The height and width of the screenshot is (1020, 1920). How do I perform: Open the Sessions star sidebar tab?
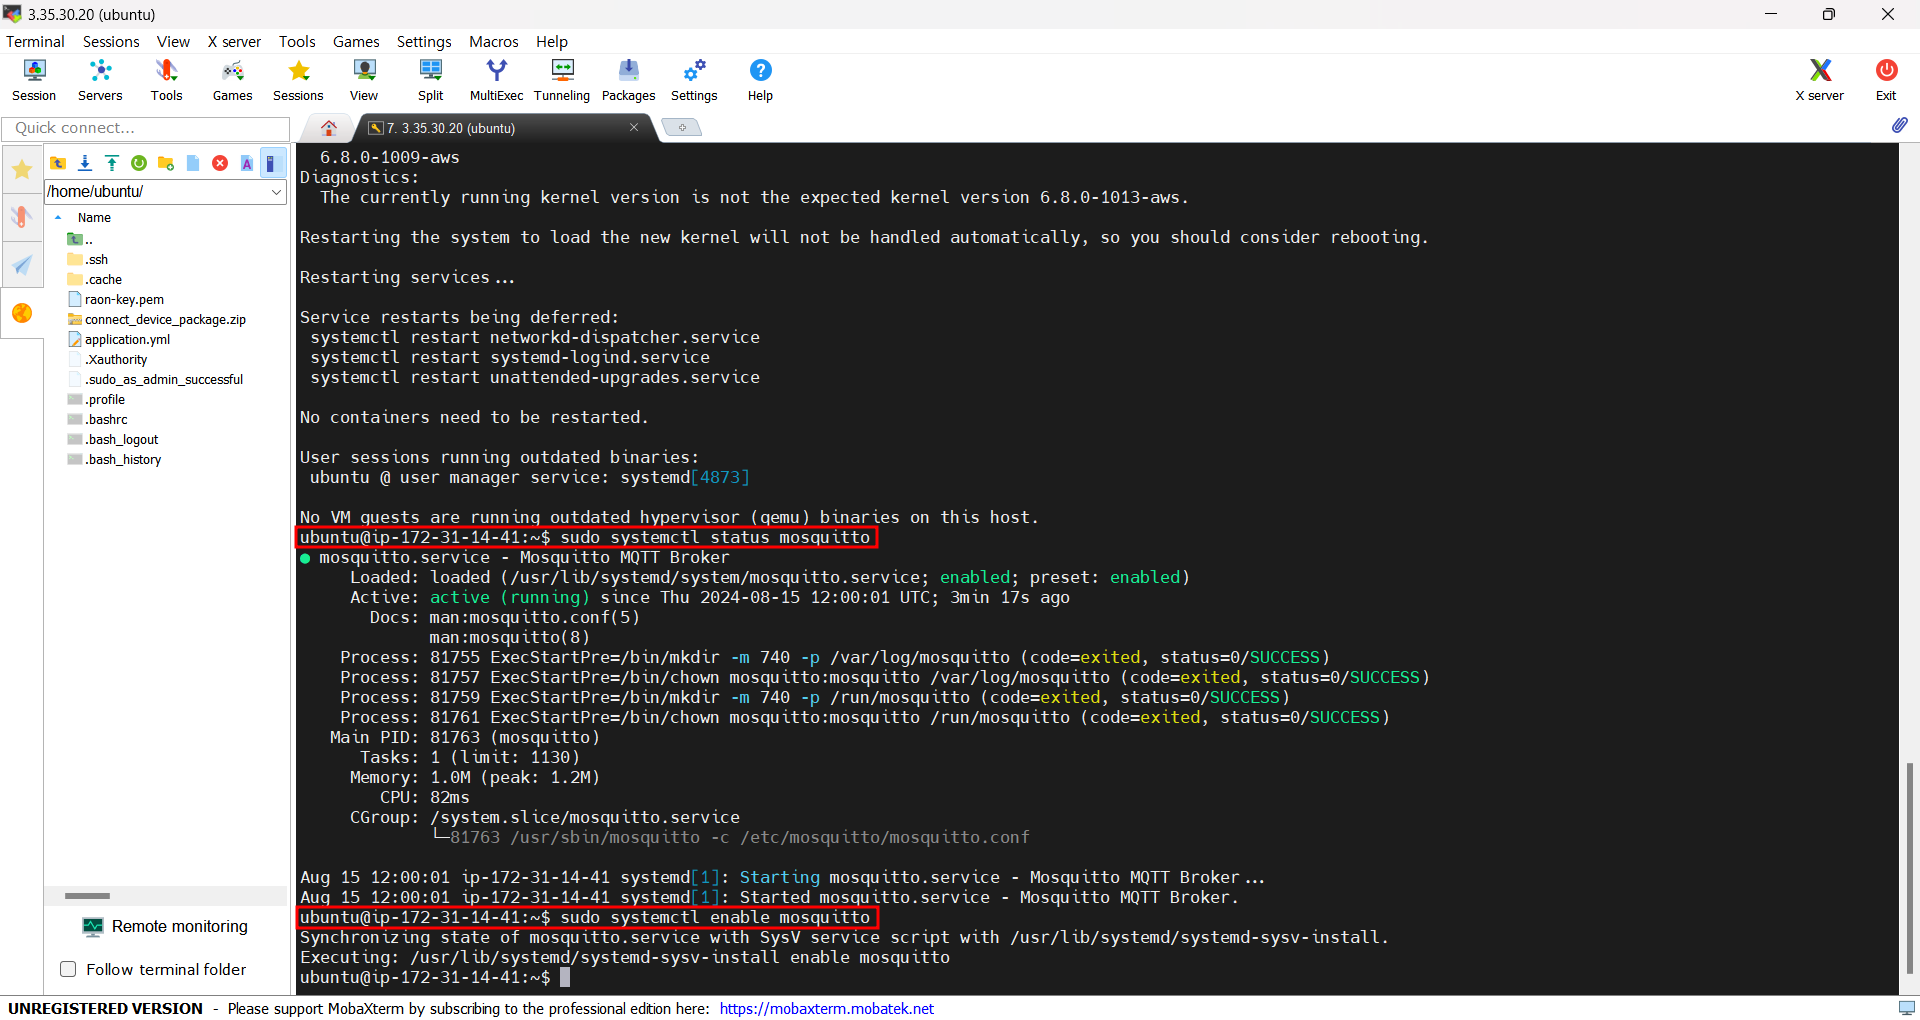tap(22, 169)
